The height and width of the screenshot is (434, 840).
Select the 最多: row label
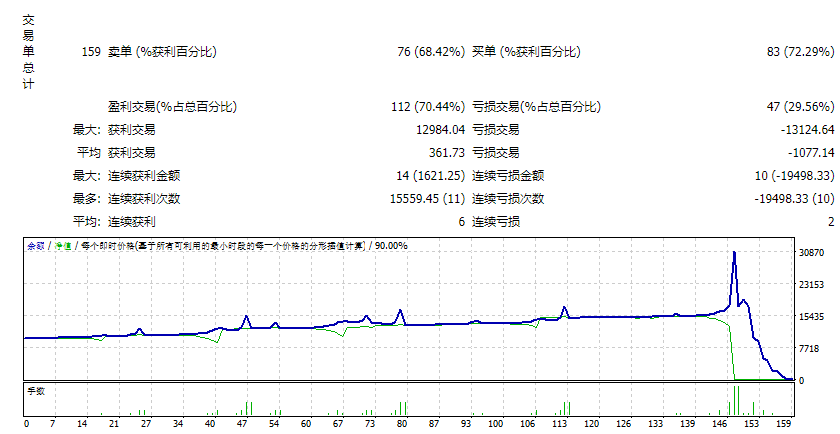click(x=87, y=199)
